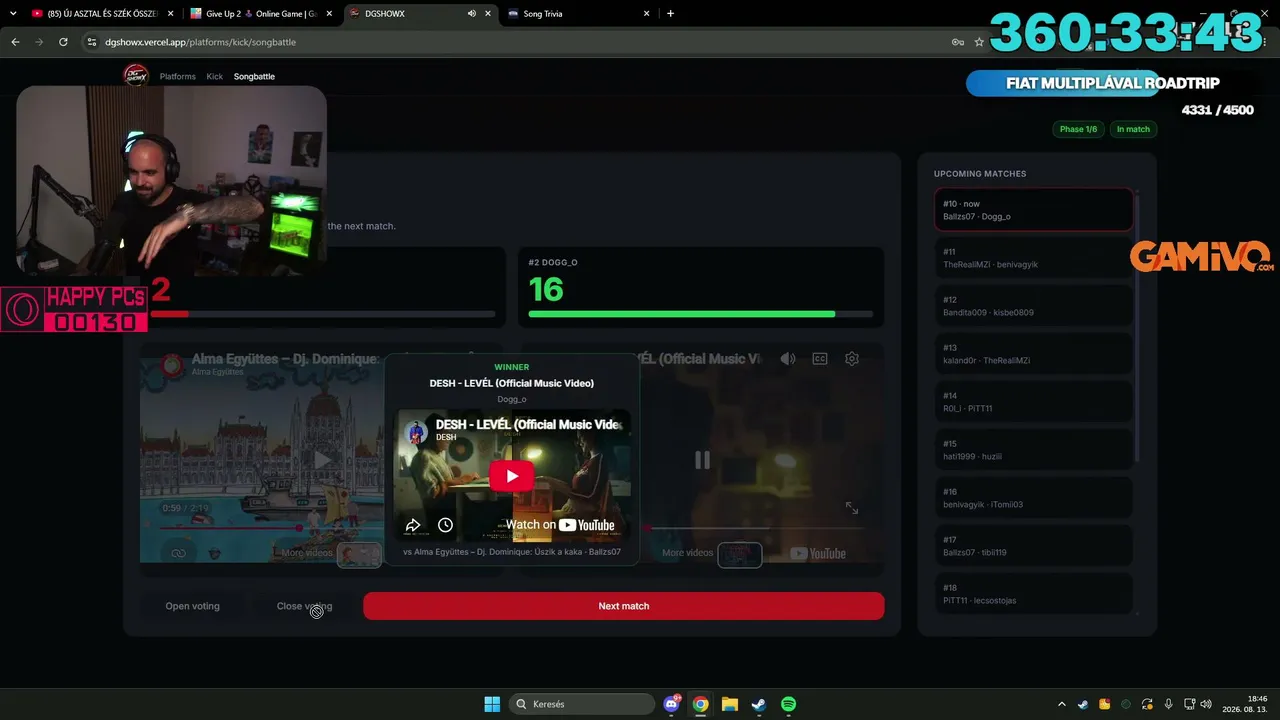This screenshot has width=1280, height=720.
Task: Switch to the Song Trivia tab
Action: pyautogui.click(x=580, y=14)
